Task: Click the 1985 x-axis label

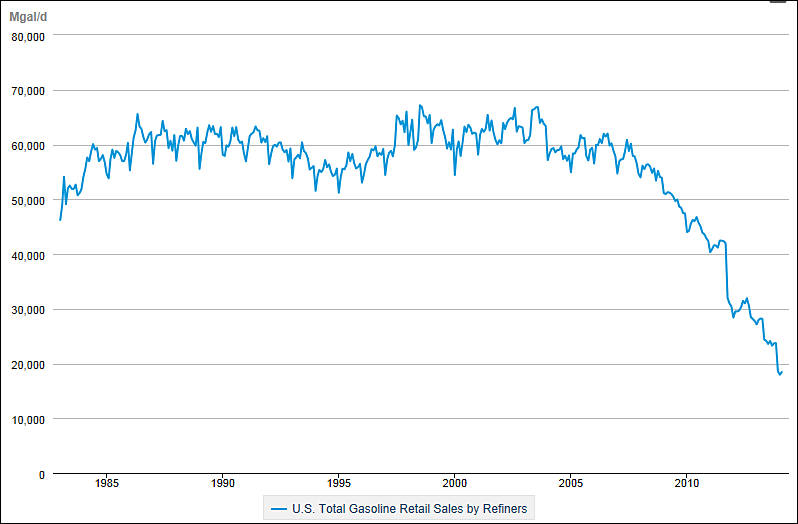Action: pyautogui.click(x=107, y=483)
